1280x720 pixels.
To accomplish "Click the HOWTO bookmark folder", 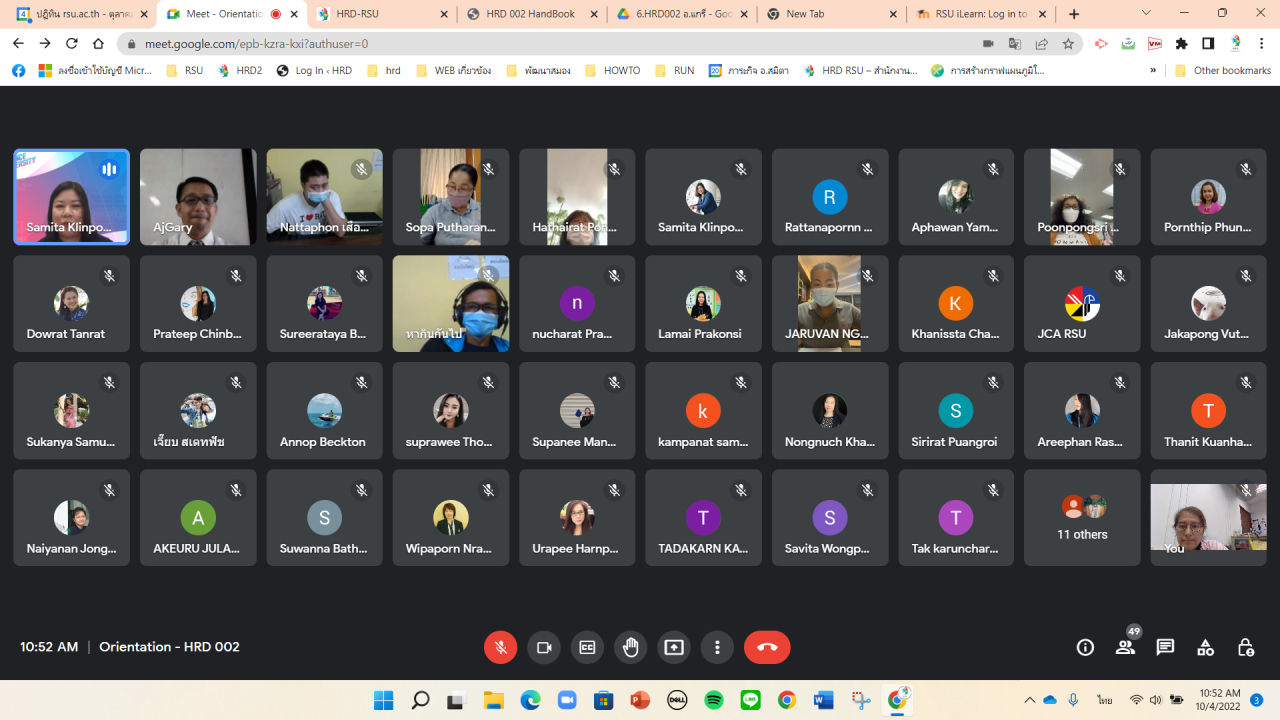I will point(613,71).
